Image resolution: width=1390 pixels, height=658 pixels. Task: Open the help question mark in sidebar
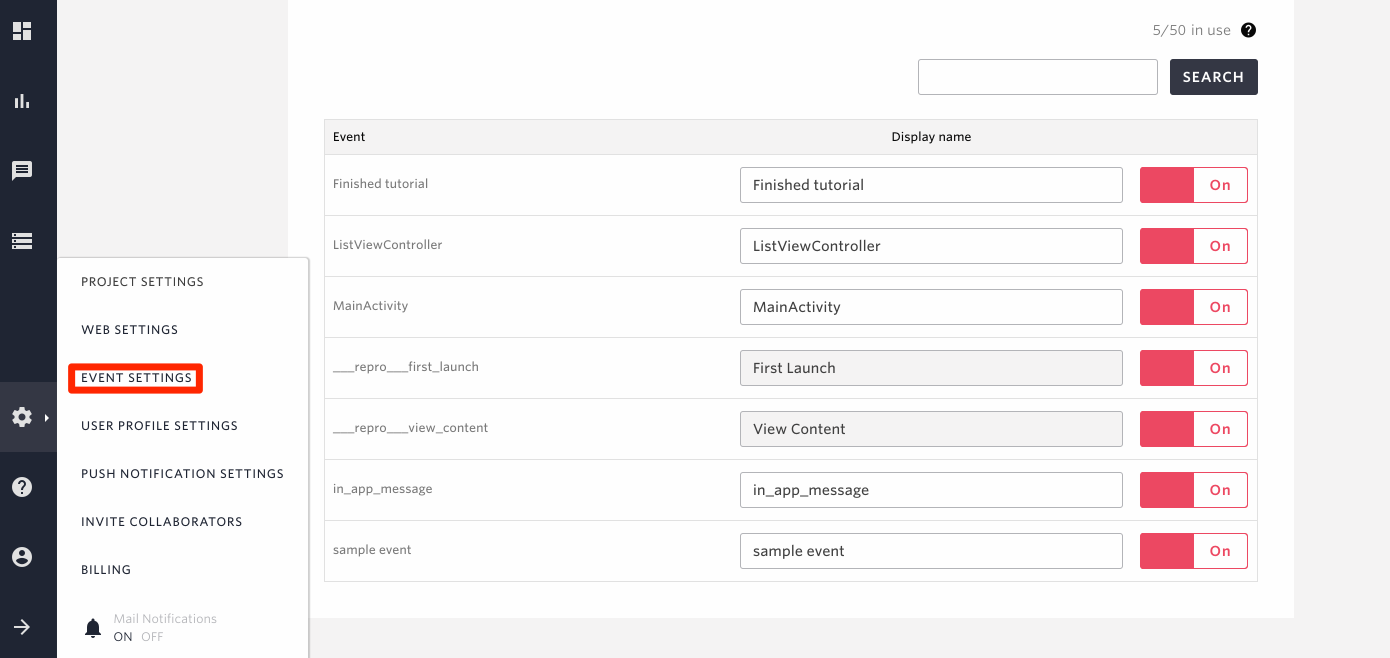coord(22,487)
